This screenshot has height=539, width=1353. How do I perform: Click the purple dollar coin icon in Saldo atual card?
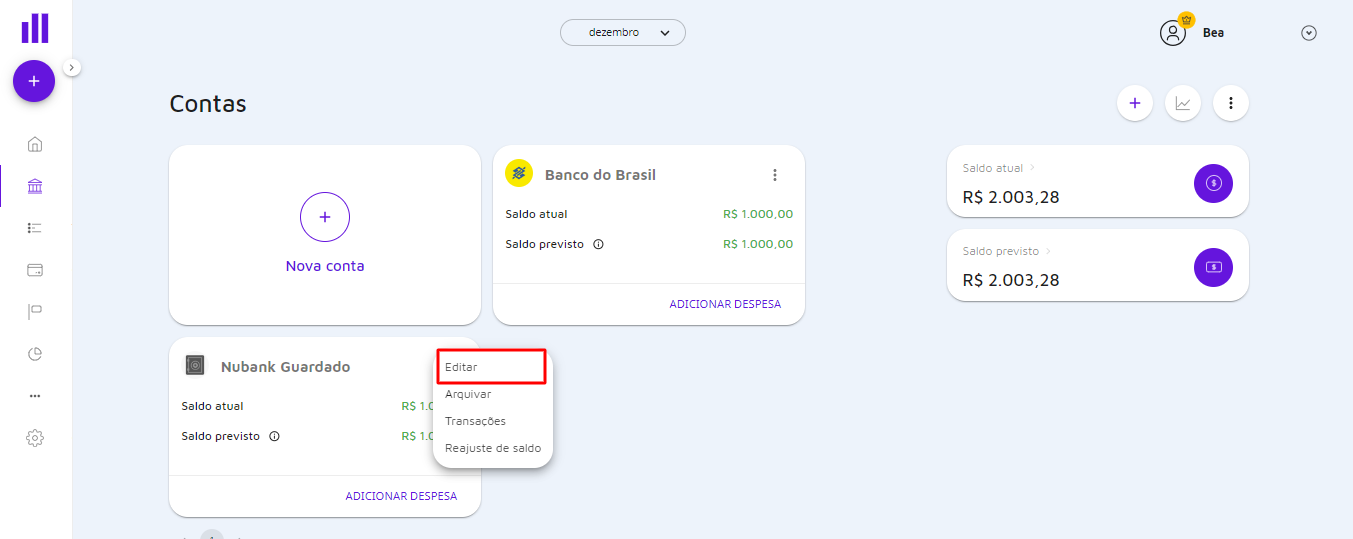click(1214, 183)
